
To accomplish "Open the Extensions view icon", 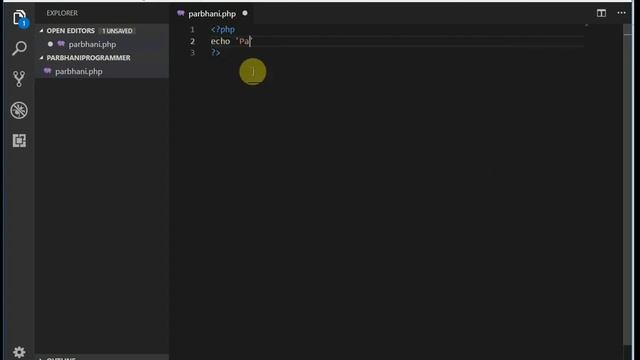I will pyautogui.click(x=19, y=141).
